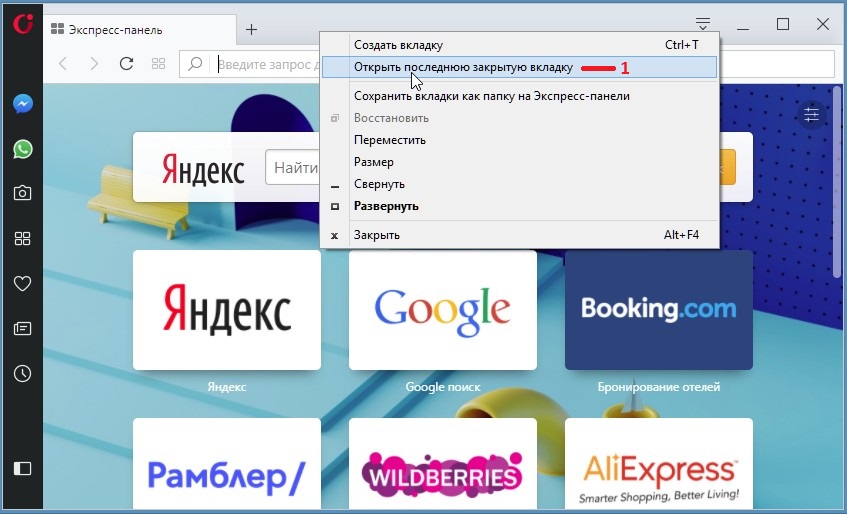Switch to the Экспресс-панель tab

[x=139, y=30]
